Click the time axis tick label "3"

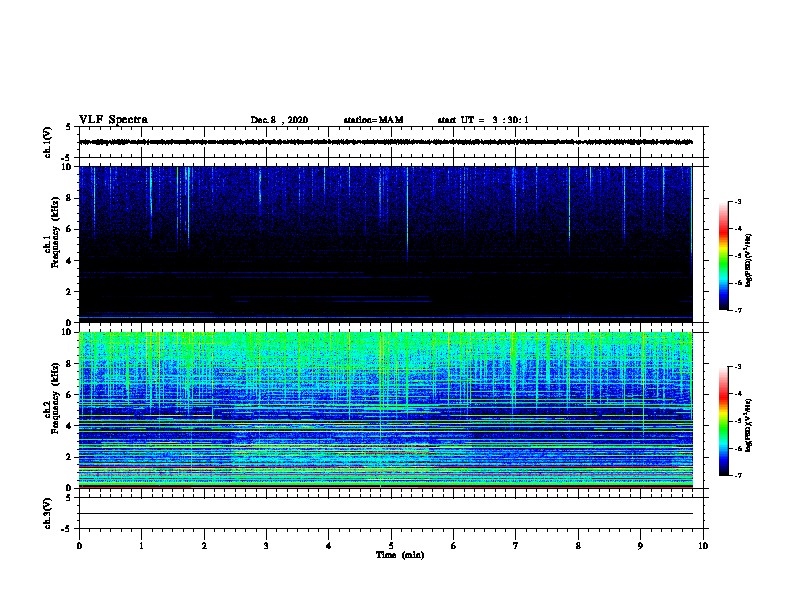(266, 545)
